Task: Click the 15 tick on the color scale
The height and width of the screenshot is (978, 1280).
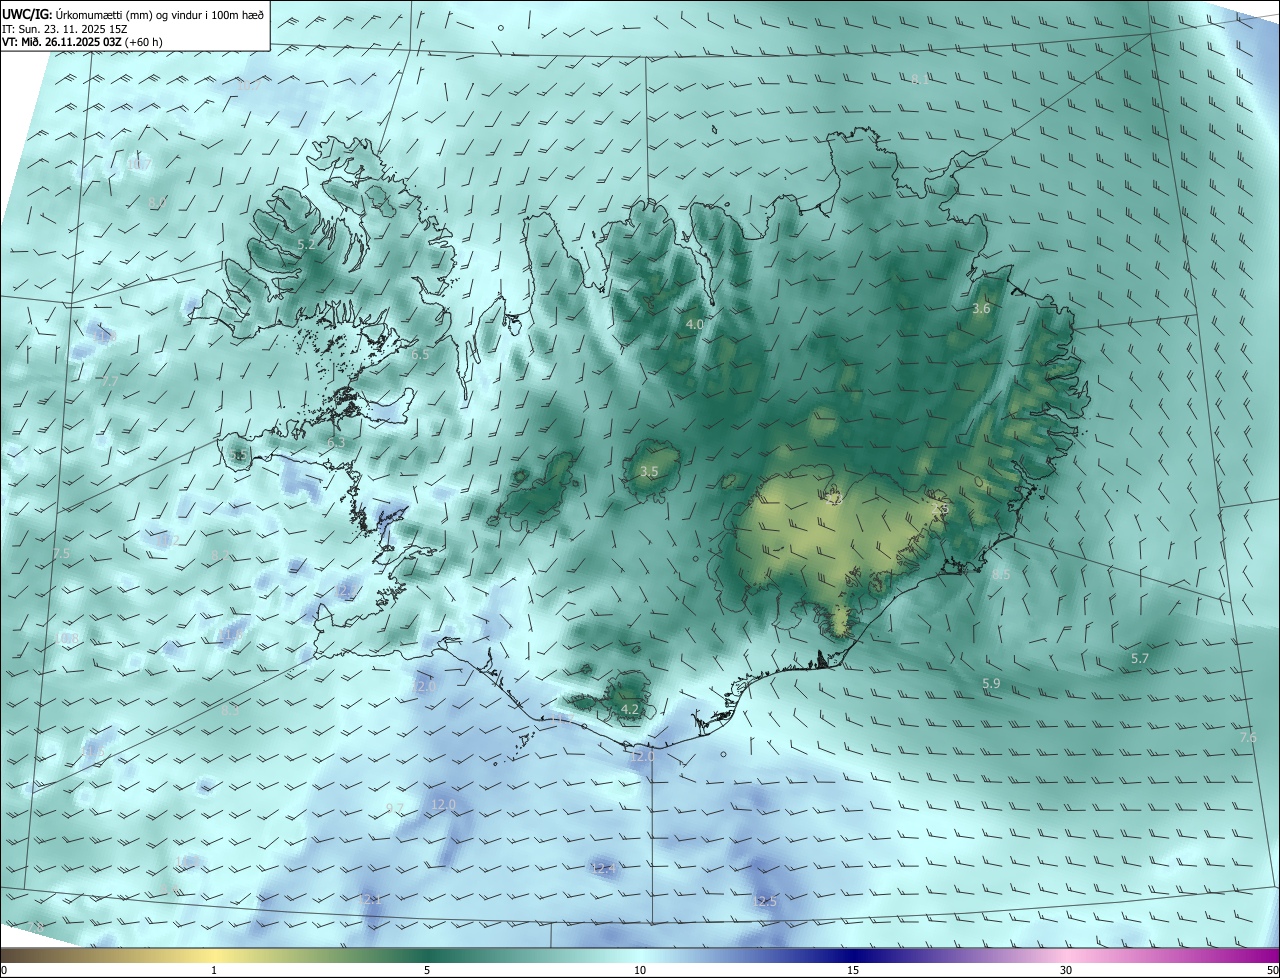Action: pos(853,970)
